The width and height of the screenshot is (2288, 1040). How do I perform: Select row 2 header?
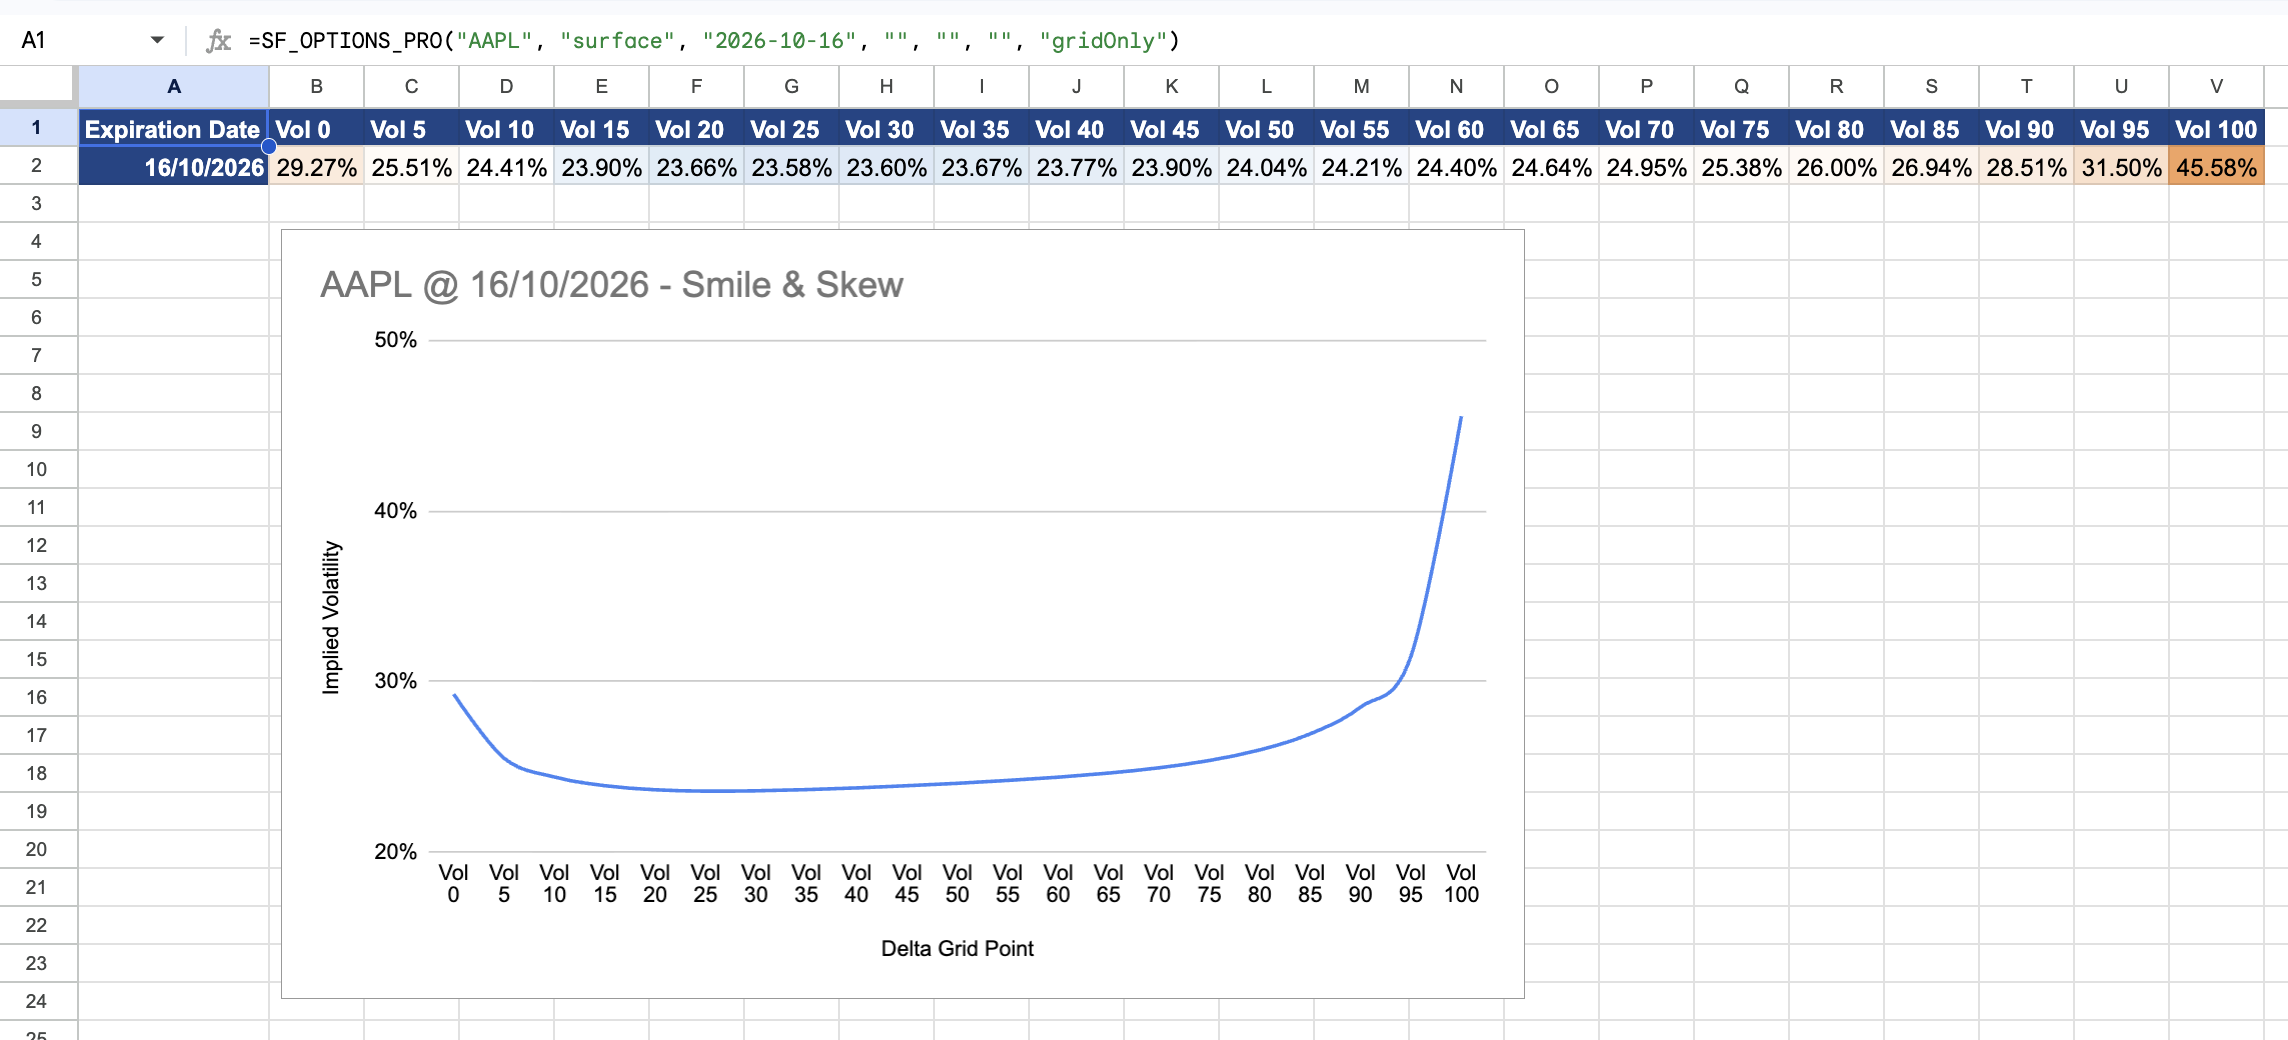coord(37,165)
